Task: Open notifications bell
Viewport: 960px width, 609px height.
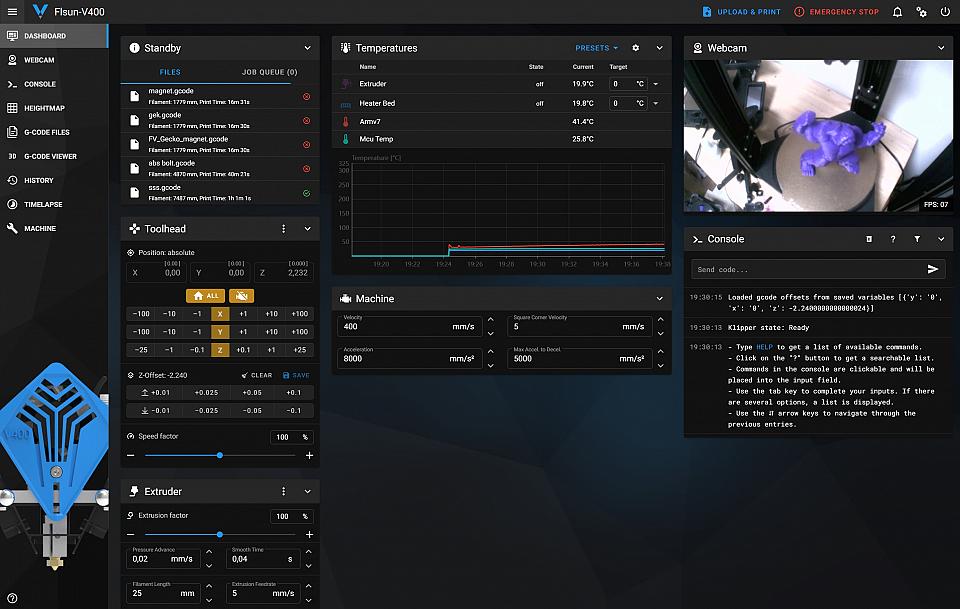Action: [897, 12]
